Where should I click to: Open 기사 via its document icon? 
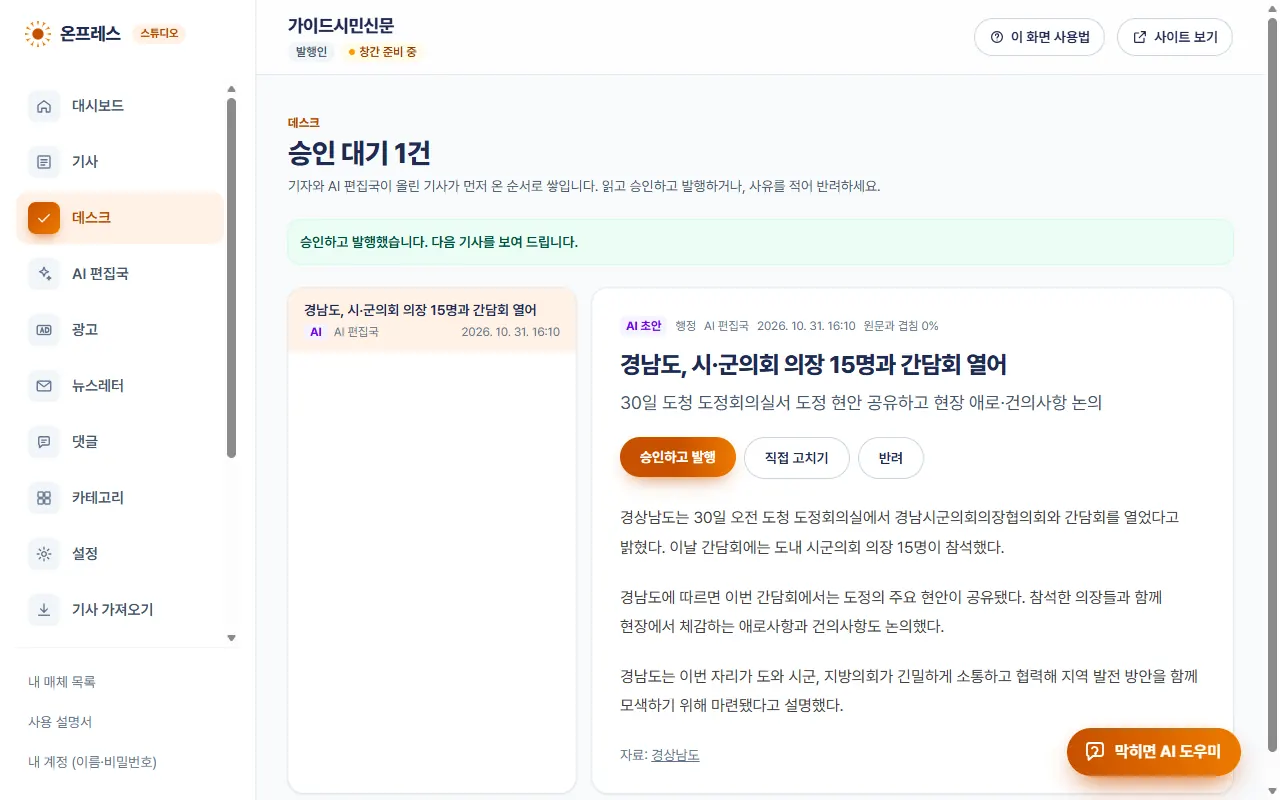[44, 162]
